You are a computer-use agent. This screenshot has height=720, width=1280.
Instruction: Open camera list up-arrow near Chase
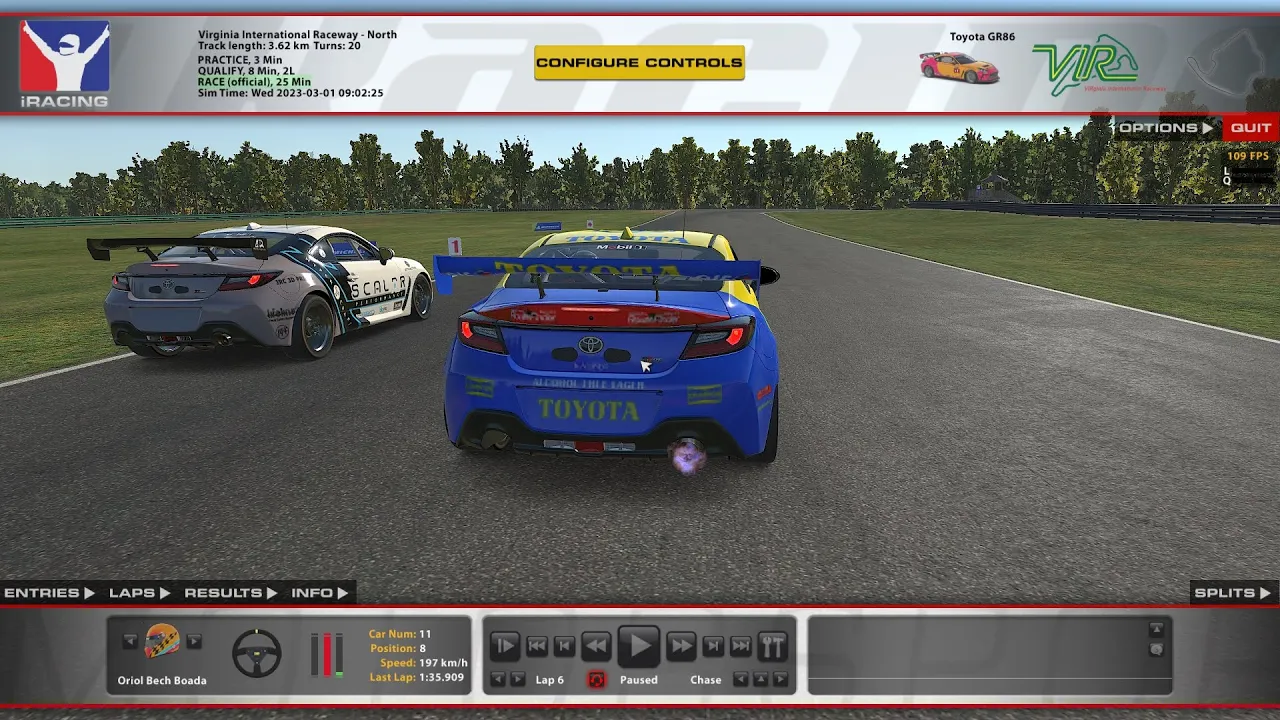pos(761,680)
